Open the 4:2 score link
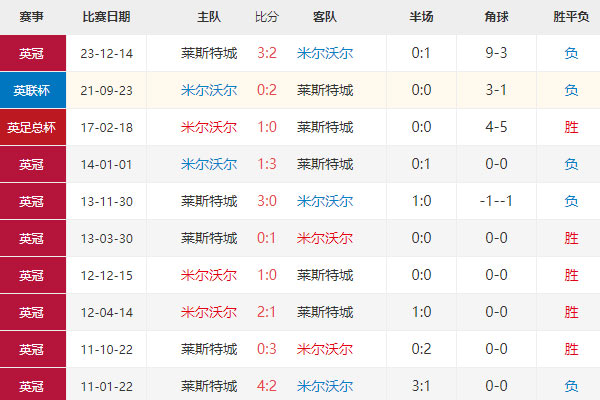This screenshot has height=400, width=600. [267, 386]
